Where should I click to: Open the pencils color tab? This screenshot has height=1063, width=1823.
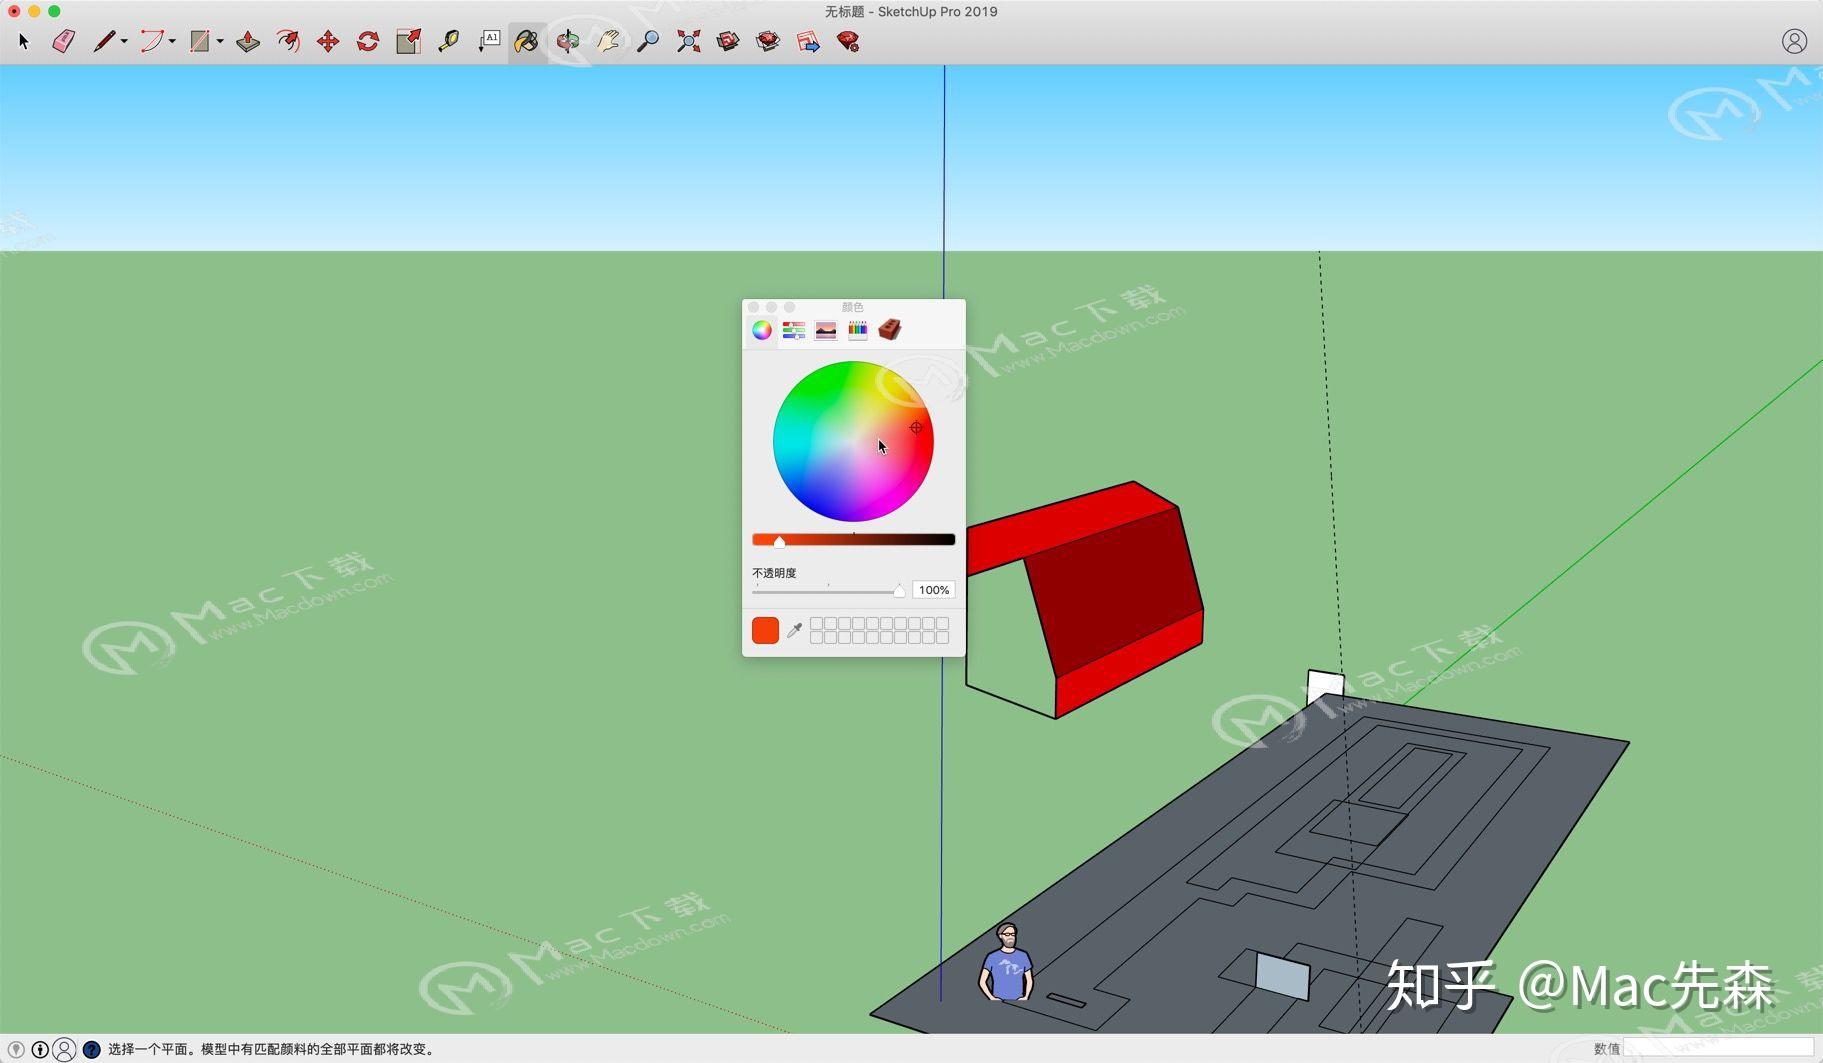pyautogui.click(x=858, y=330)
